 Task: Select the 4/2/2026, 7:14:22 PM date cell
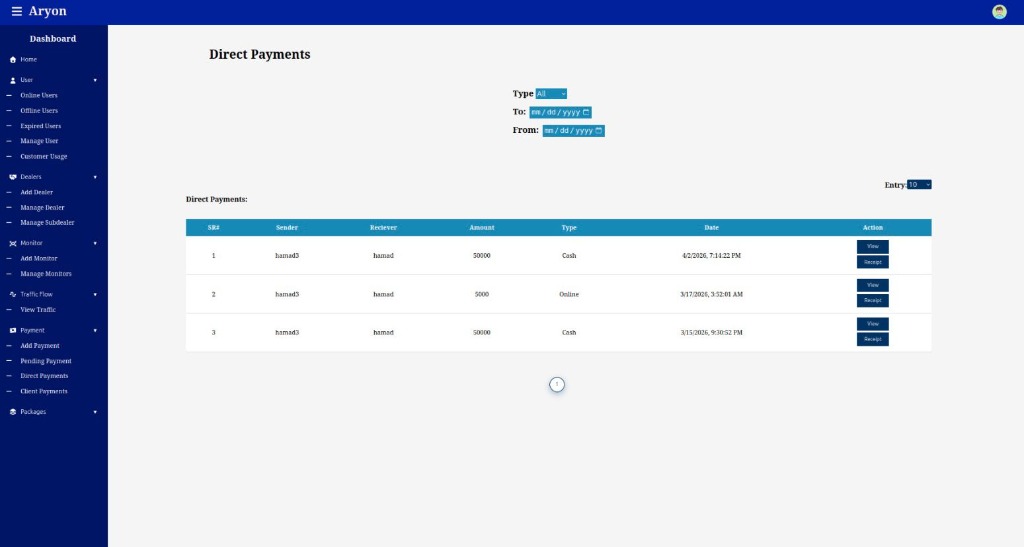click(x=712, y=256)
